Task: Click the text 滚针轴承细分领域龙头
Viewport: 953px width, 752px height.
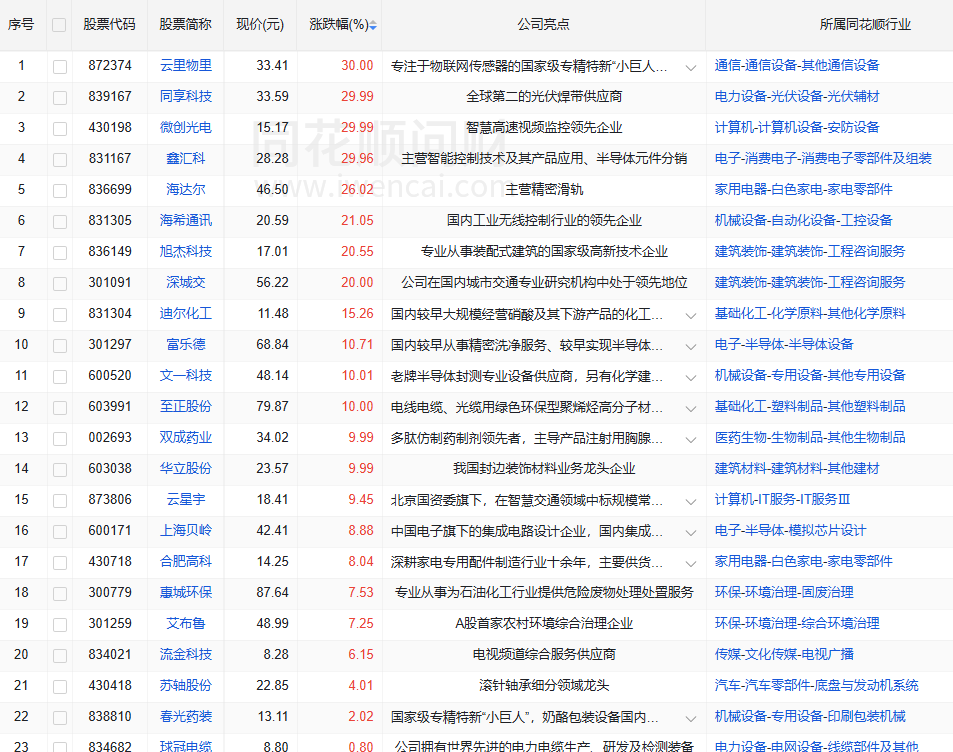Action: coord(544,685)
